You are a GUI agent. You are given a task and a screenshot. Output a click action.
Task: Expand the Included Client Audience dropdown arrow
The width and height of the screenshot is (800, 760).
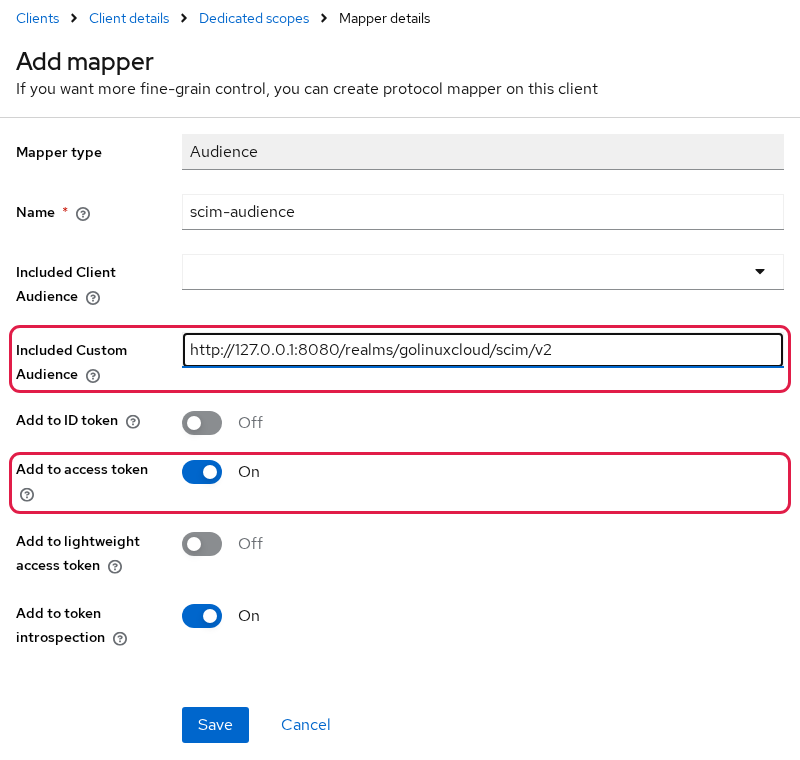[760, 272]
